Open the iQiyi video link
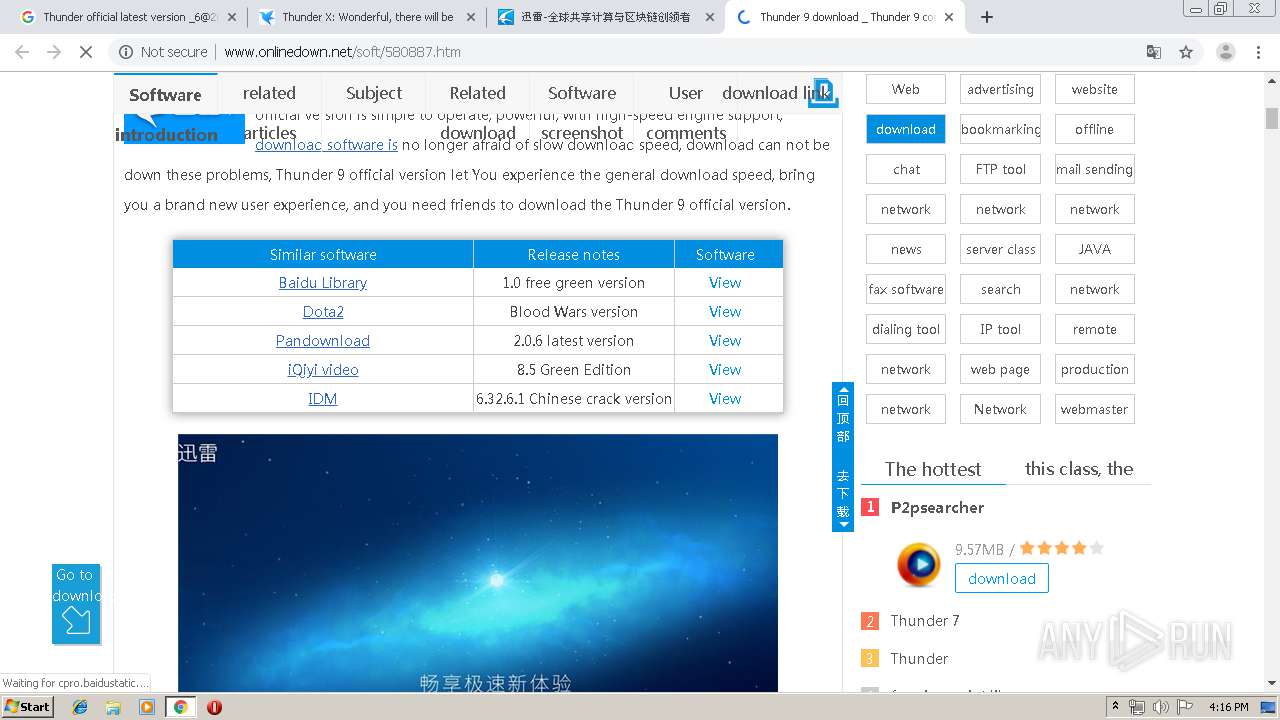 click(323, 370)
